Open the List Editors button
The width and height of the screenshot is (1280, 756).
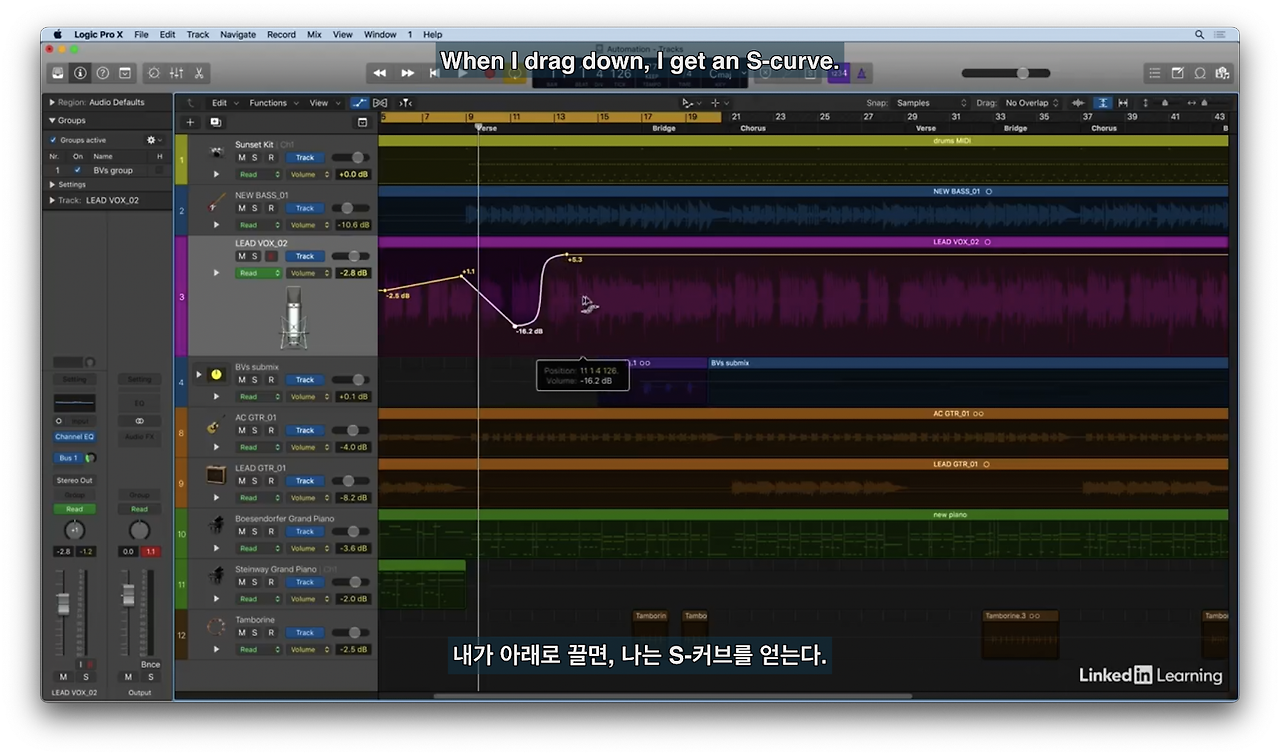1155,73
